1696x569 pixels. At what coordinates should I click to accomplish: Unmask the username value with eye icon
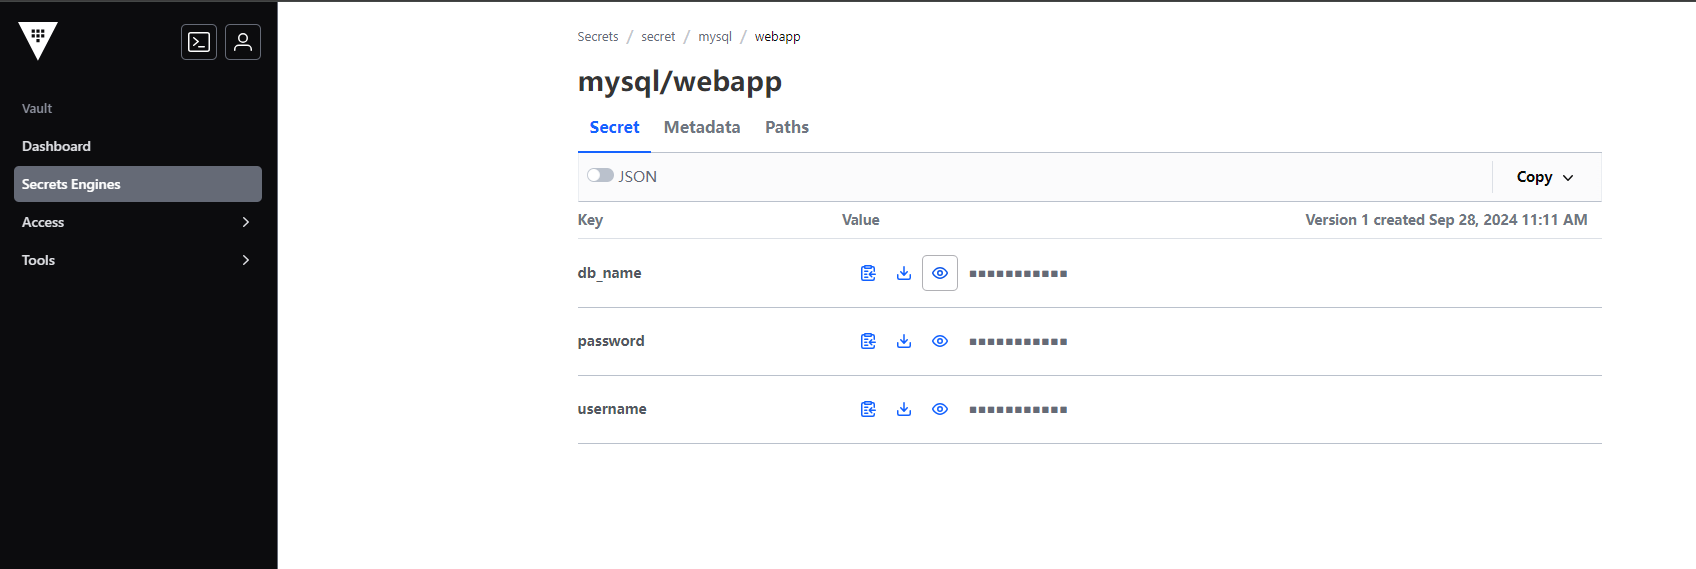click(940, 409)
